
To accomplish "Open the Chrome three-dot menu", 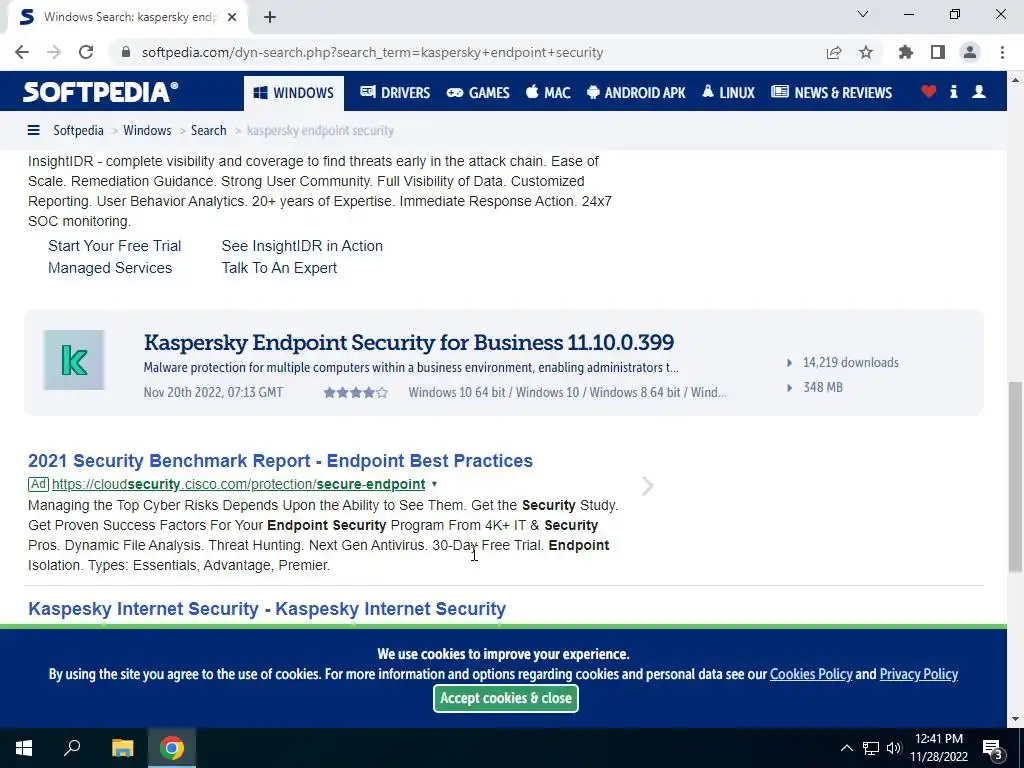I will coord(1002,52).
